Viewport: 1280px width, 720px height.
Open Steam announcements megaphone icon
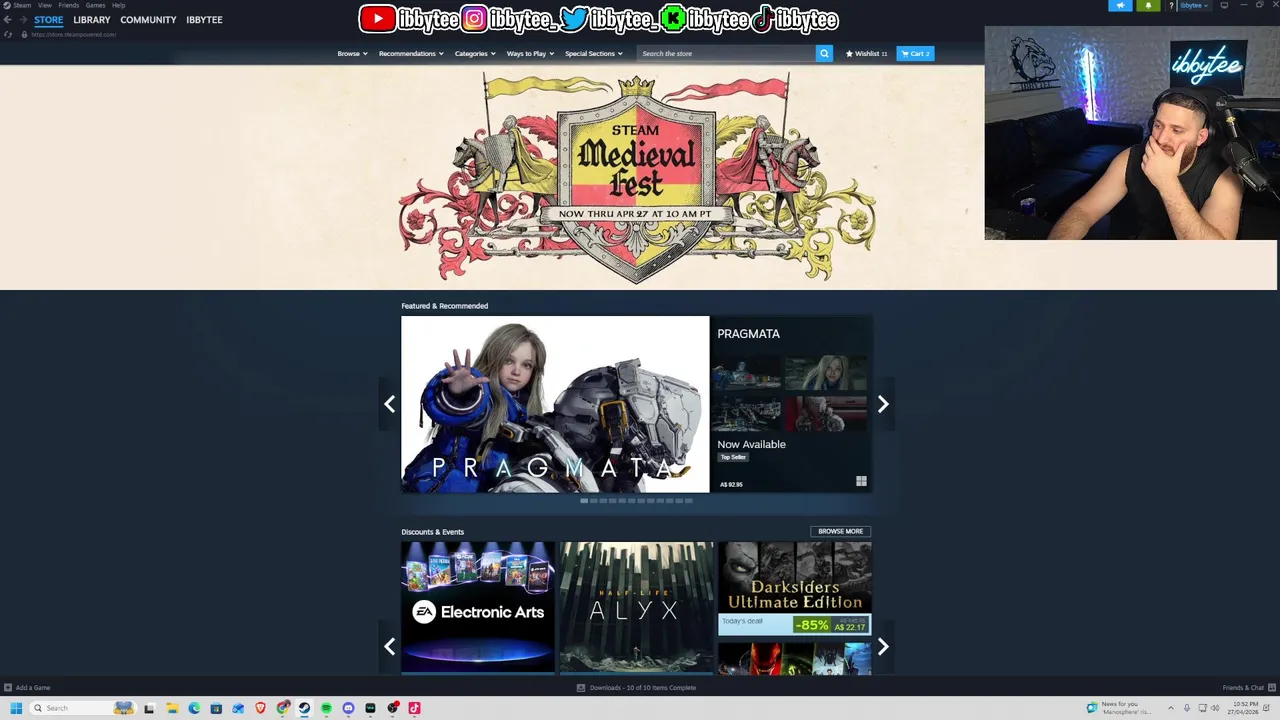1120,5
